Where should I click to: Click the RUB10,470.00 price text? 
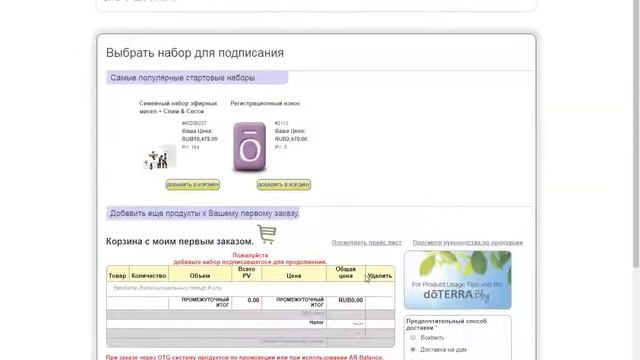(200, 139)
